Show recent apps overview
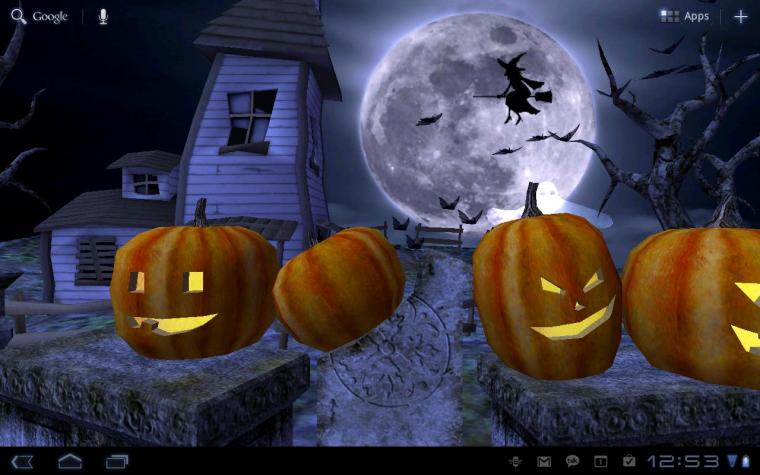 click(117, 461)
